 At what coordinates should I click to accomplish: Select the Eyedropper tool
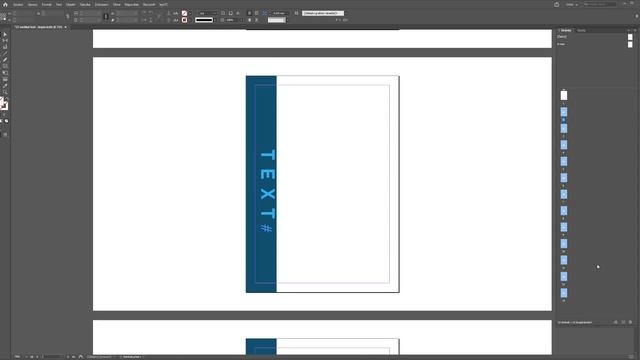(5, 86)
